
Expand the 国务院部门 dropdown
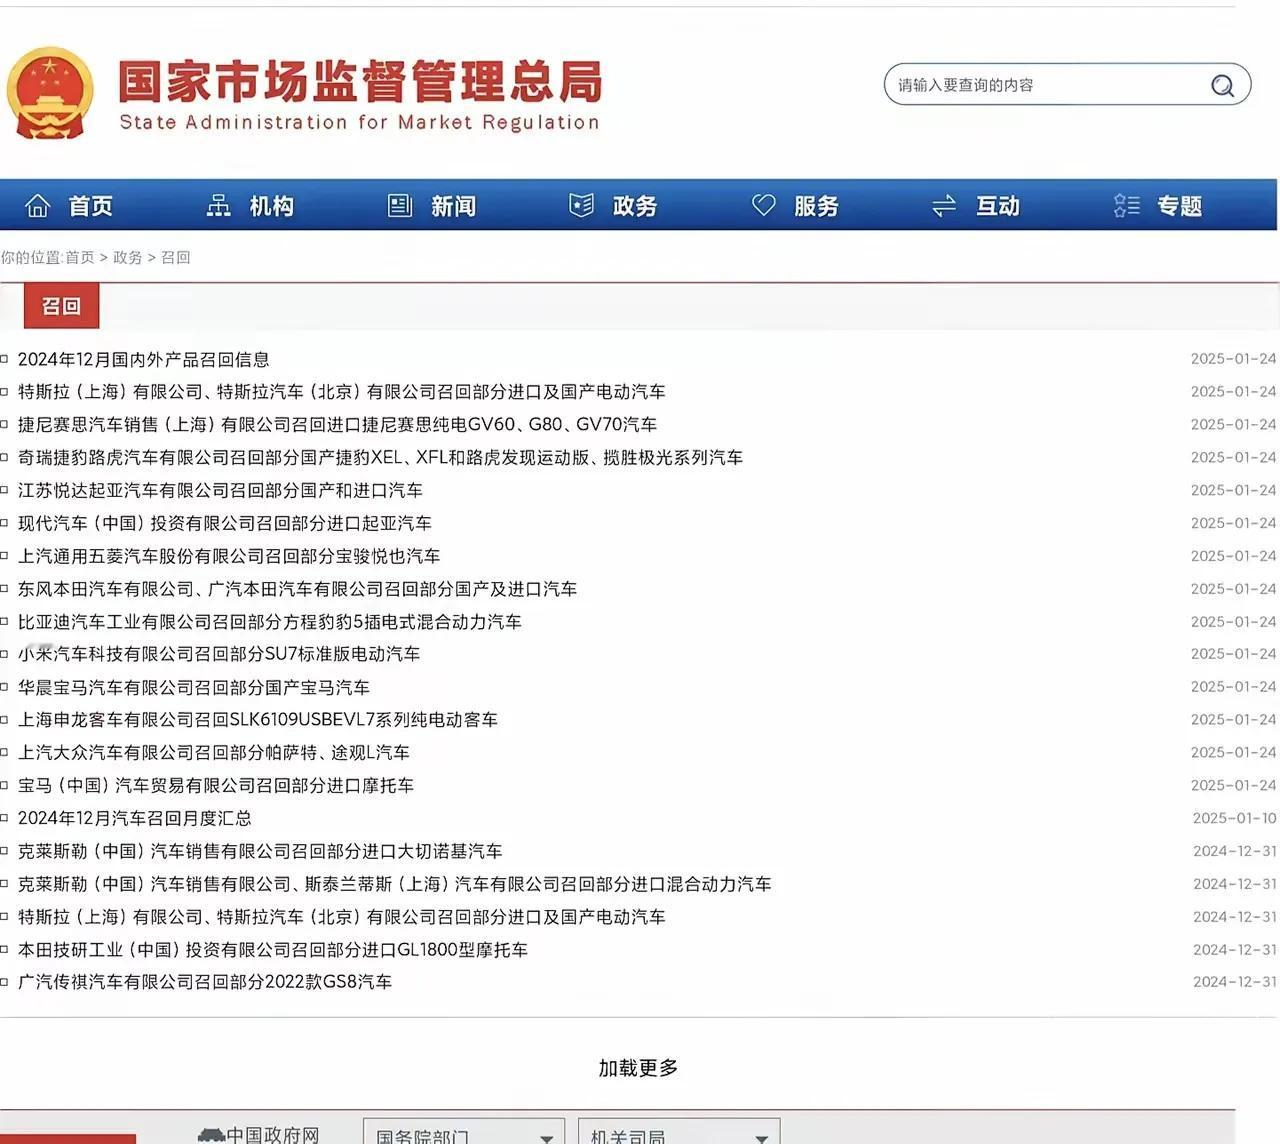tap(464, 1132)
